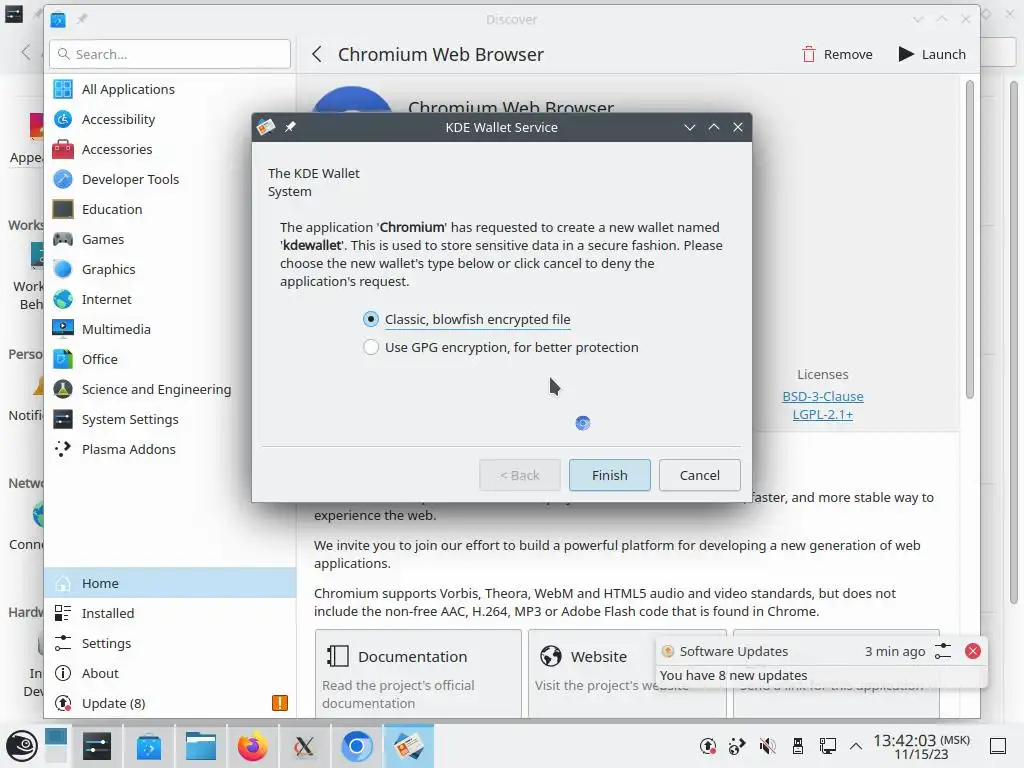This screenshot has width=1024, height=768.
Task: Click Science and Engineering icon
Action: 63,389
